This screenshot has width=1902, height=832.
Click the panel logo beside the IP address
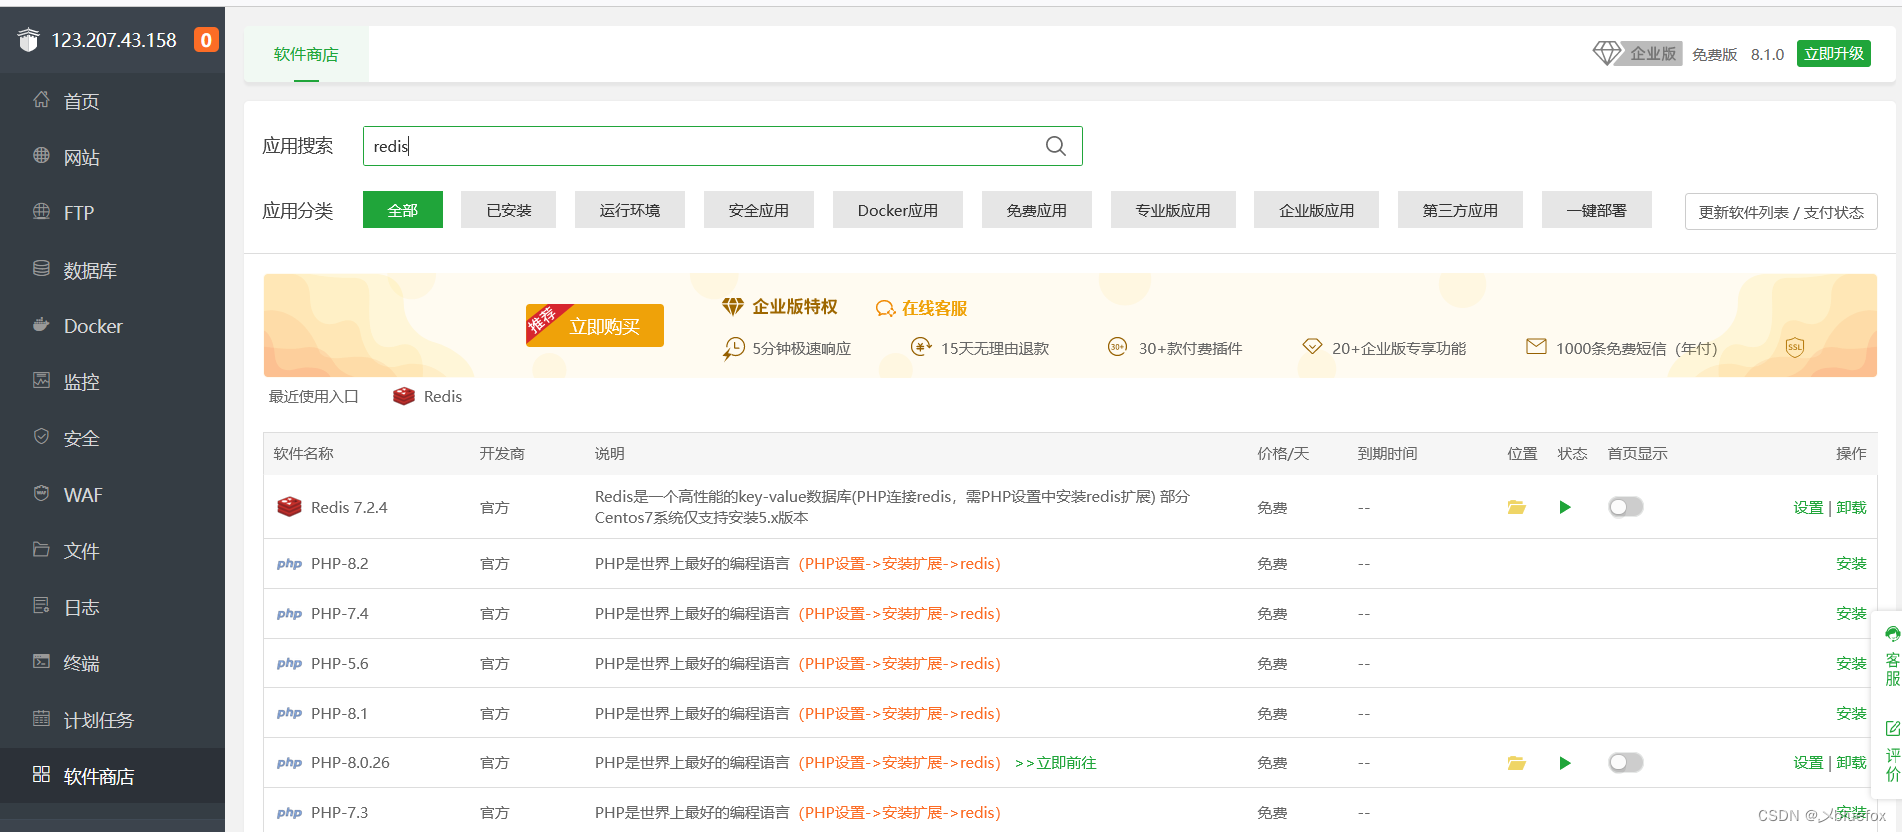pyautogui.click(x=29, y=39)
